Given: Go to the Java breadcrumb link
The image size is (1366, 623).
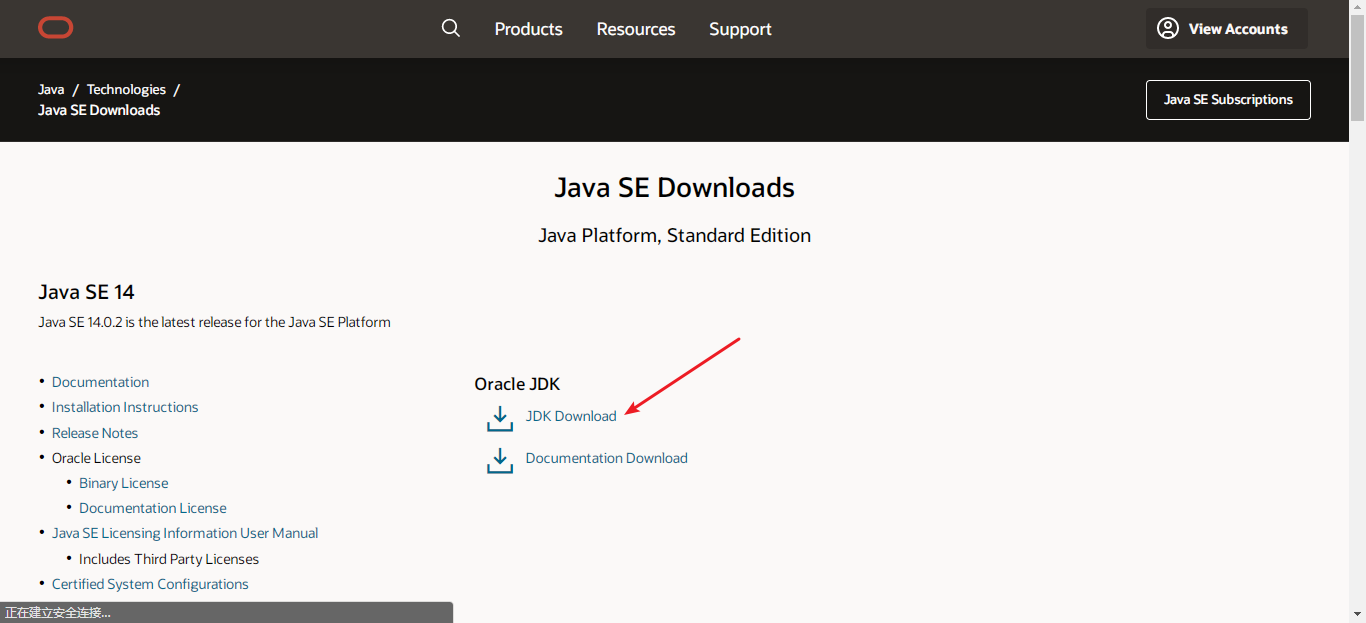Looking at the screenshot, I should tap(51, 89).
